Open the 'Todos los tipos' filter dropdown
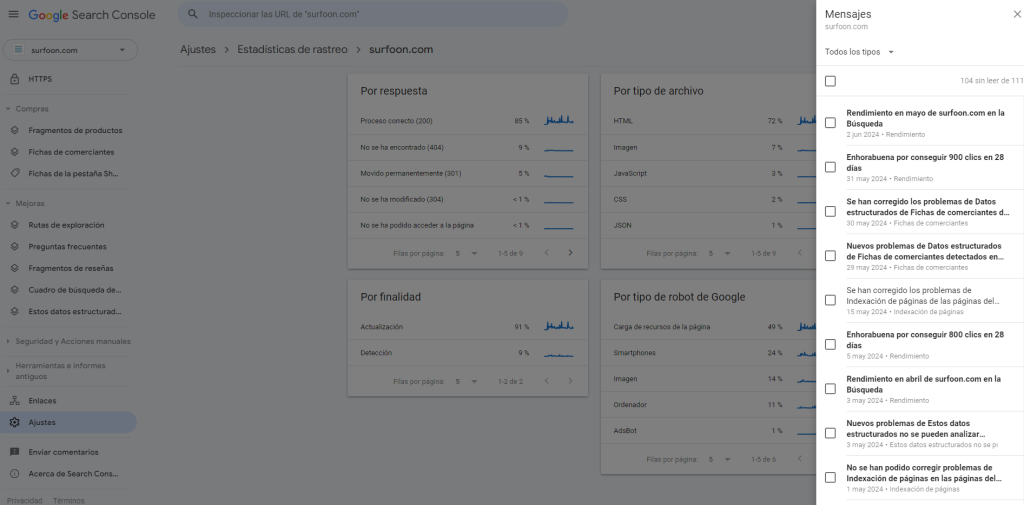This screenshot has height=505, width=1024. (859, 52)
